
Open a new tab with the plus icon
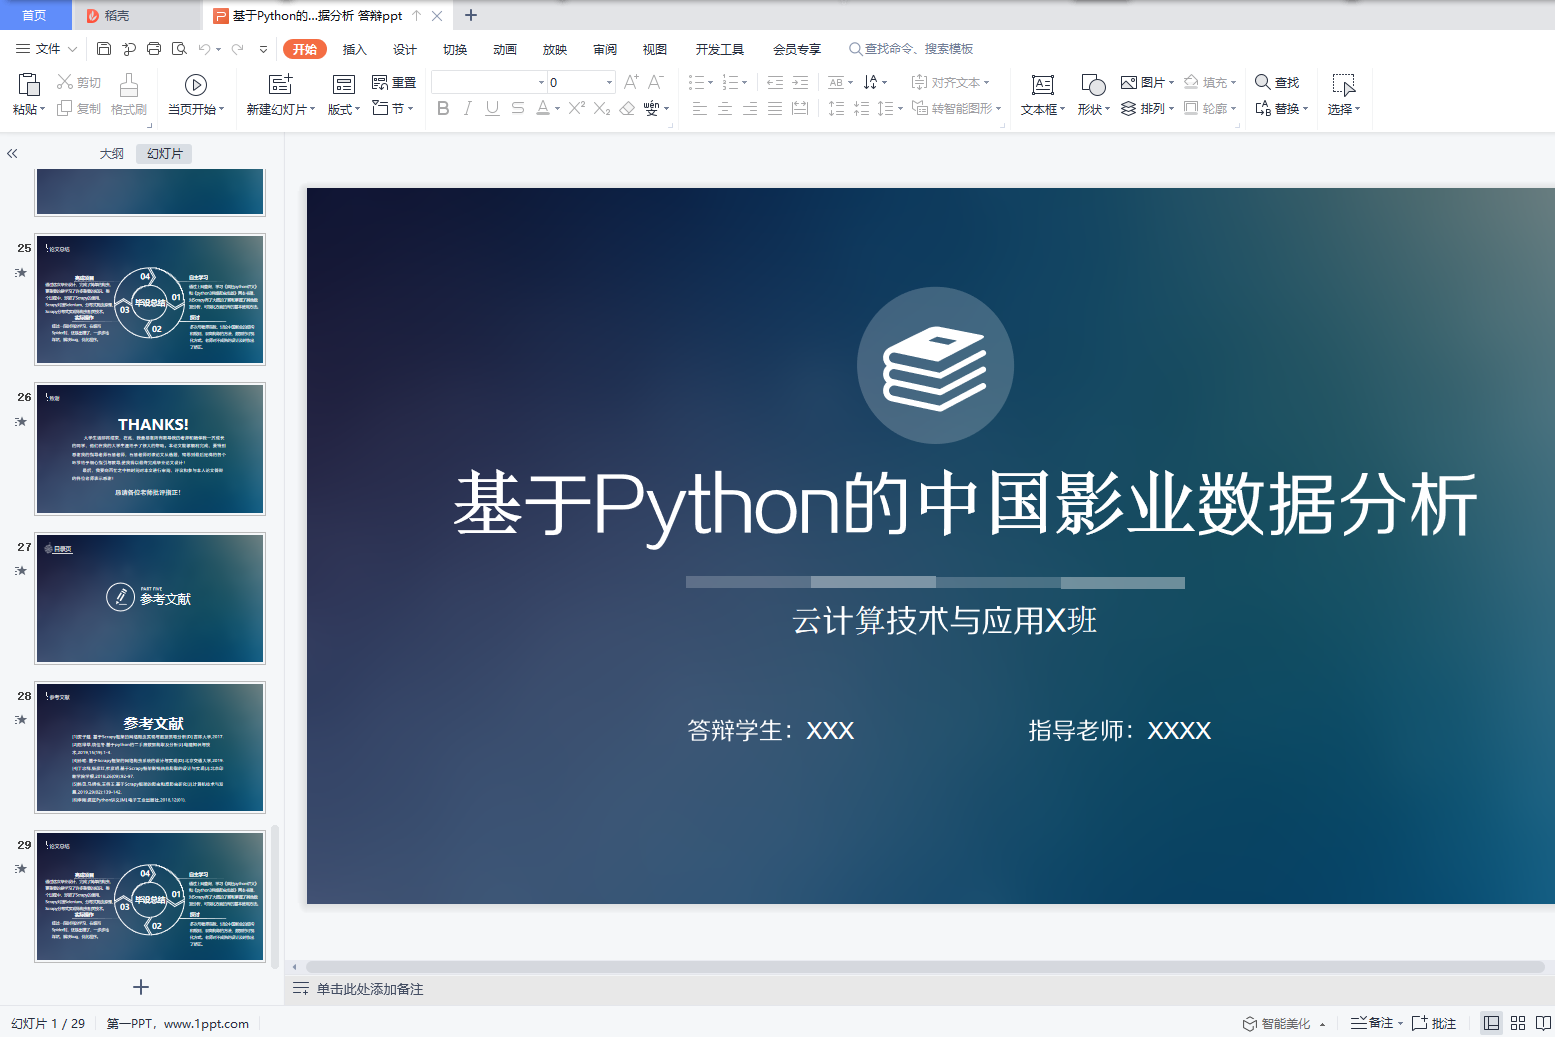click(x=471, y=15)
